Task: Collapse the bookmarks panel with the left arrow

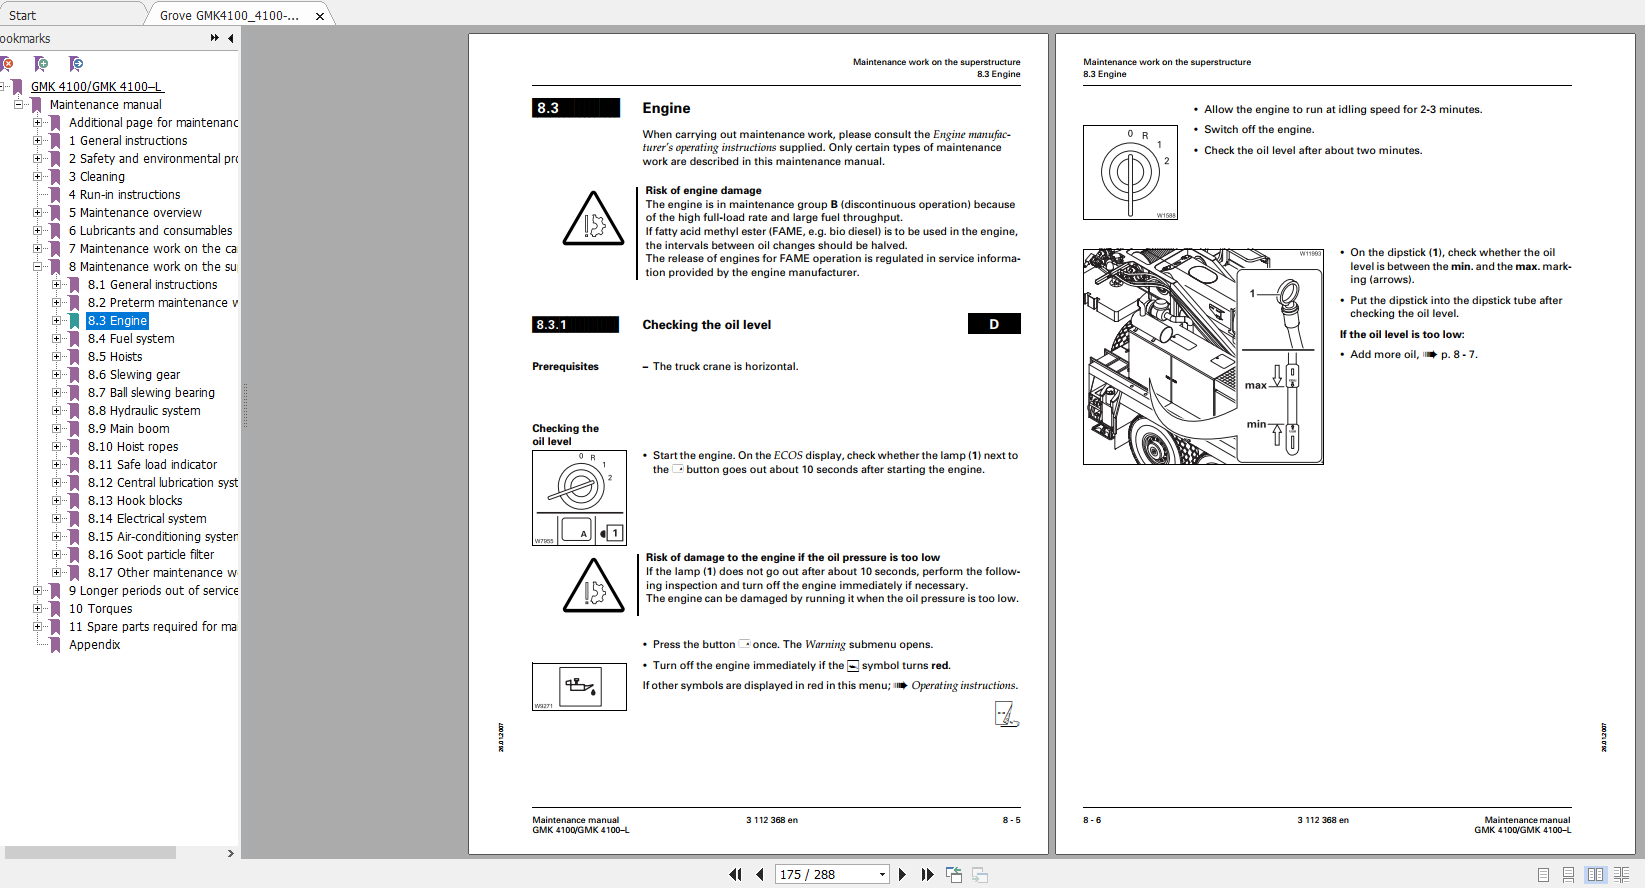Action: point(231,38)
